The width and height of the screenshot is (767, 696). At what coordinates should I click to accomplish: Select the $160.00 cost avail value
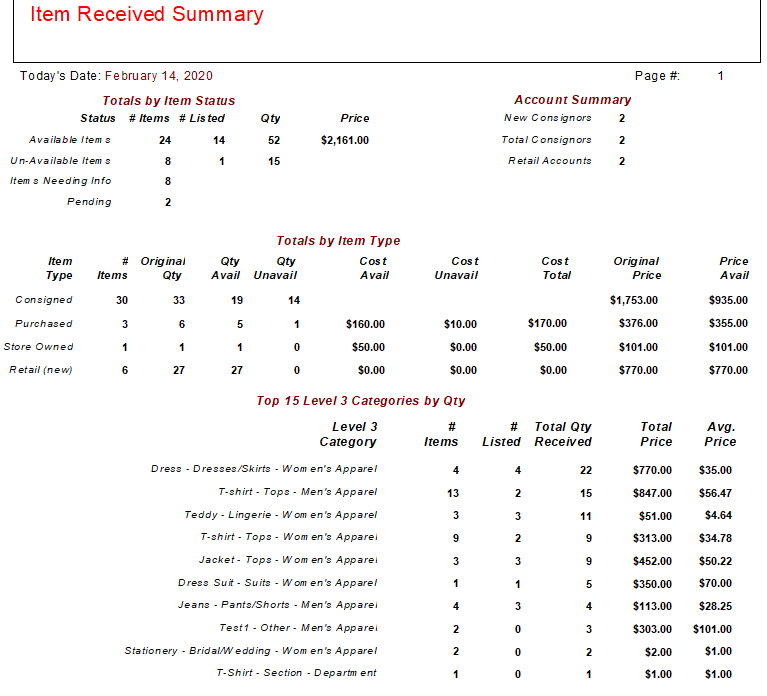(365, 324)
